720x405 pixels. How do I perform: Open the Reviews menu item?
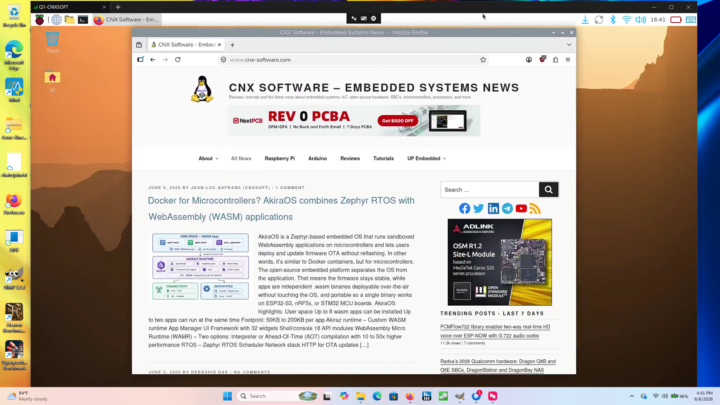click(x=350, y=158)
